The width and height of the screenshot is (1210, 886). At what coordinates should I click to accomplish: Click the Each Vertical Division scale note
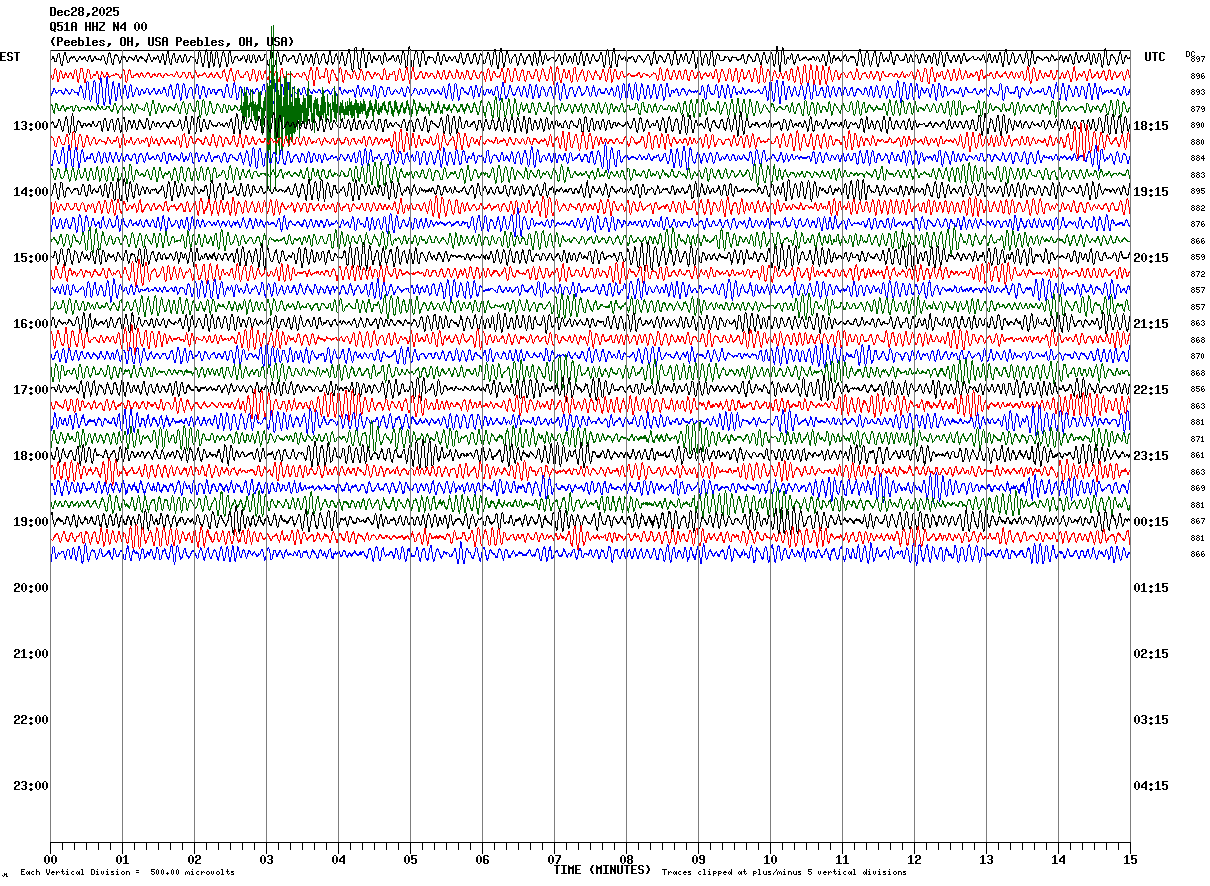click(x=127, y=873)
